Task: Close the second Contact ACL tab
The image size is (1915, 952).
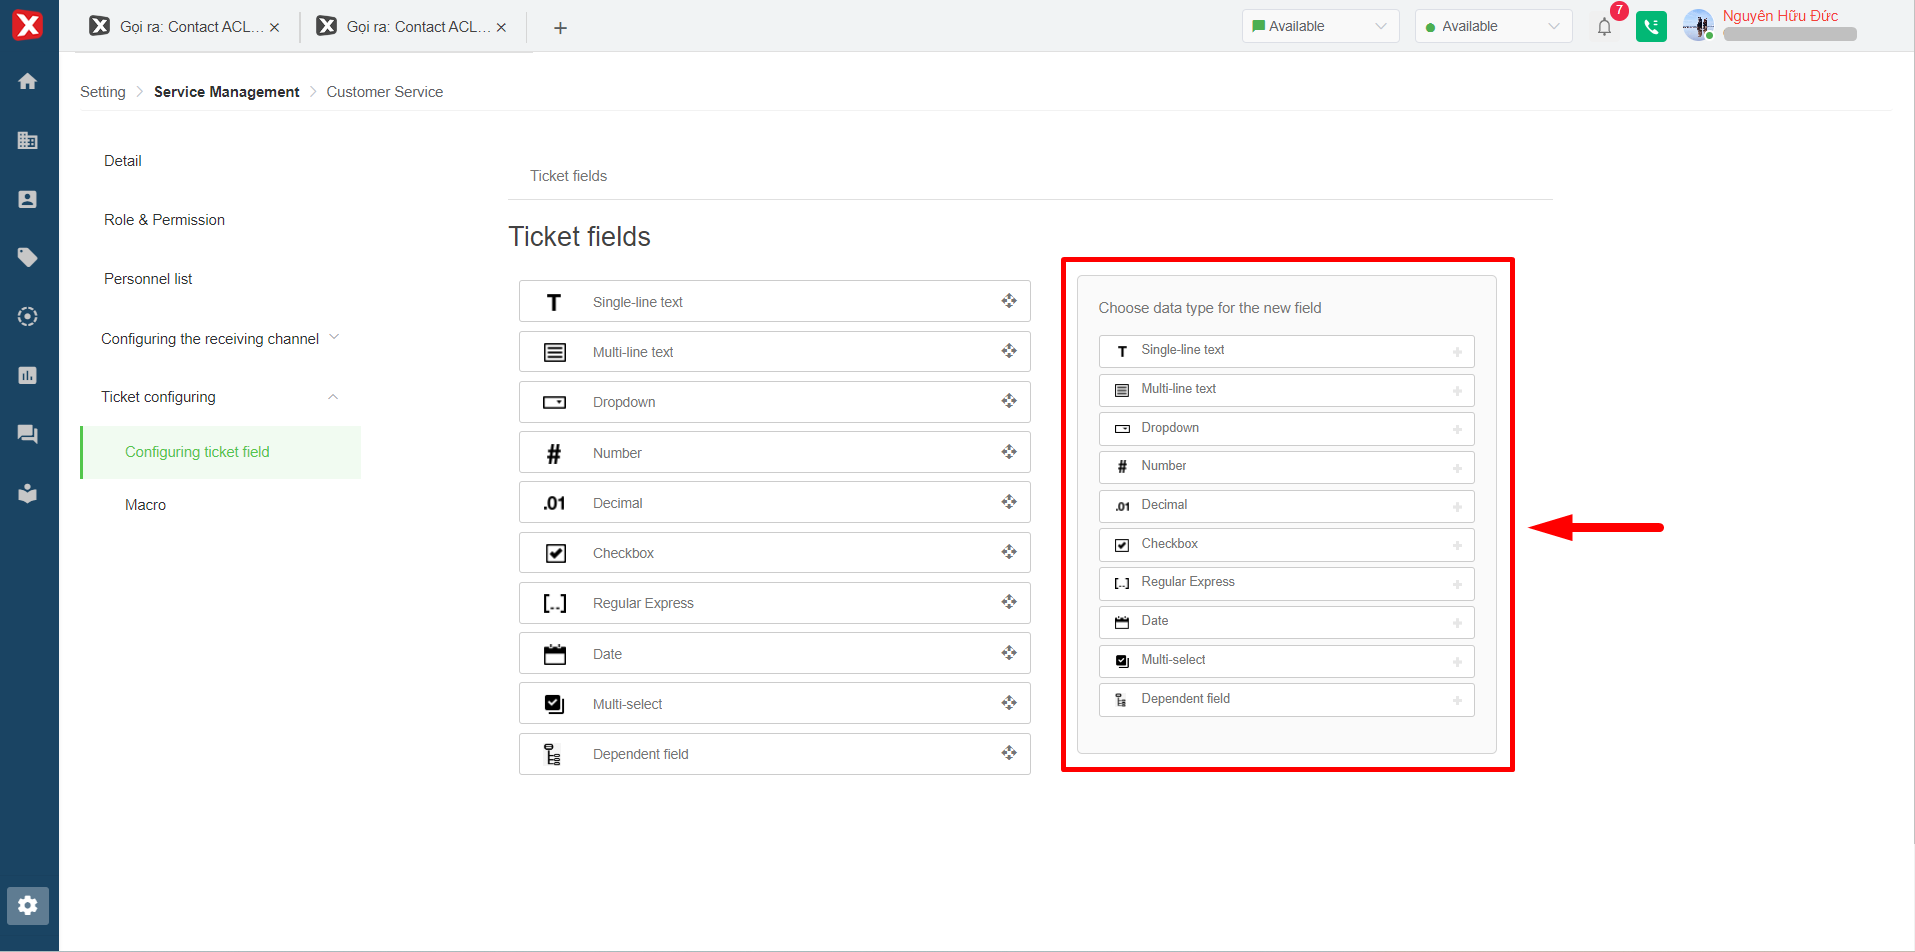Action: (501, 28)
